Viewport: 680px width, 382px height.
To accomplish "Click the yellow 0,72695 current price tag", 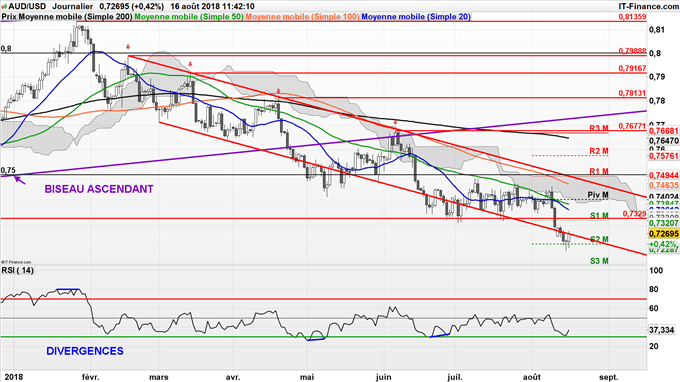I will 664,234.
